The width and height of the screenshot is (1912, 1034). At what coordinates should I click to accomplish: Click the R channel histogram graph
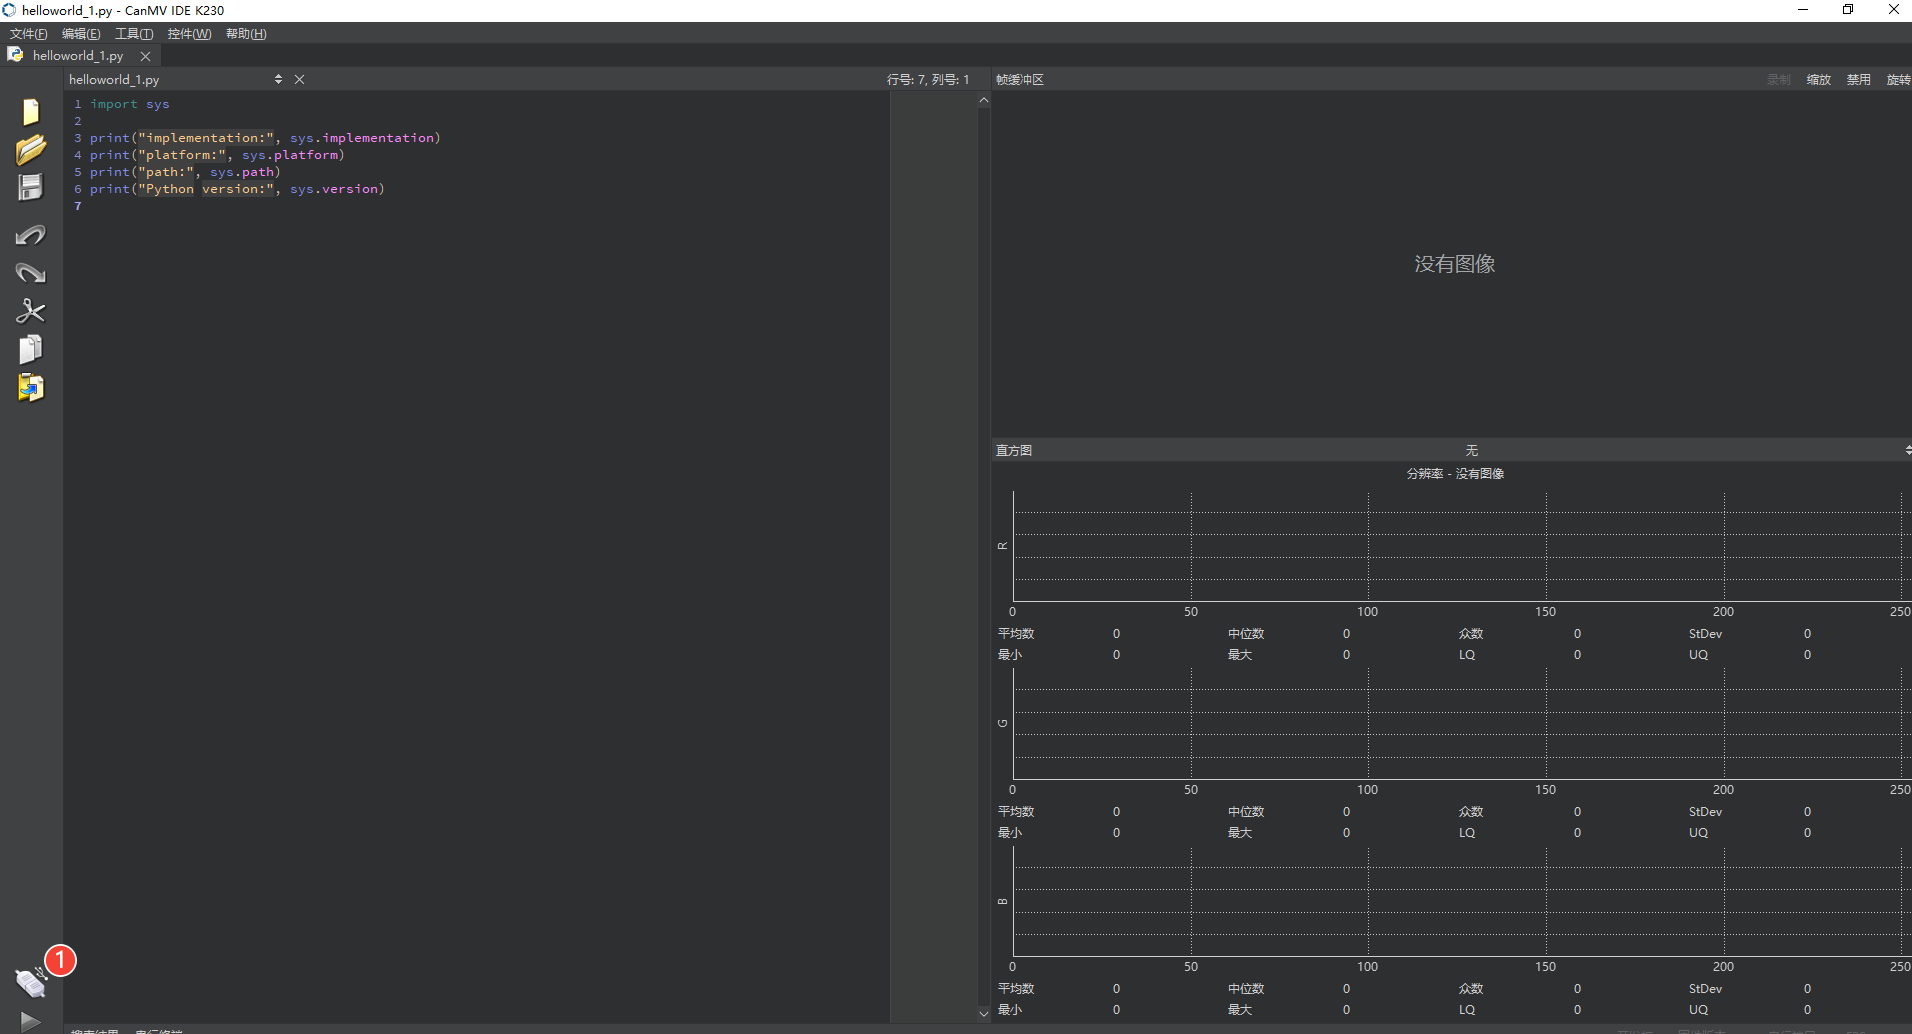tap(1461, 546)
